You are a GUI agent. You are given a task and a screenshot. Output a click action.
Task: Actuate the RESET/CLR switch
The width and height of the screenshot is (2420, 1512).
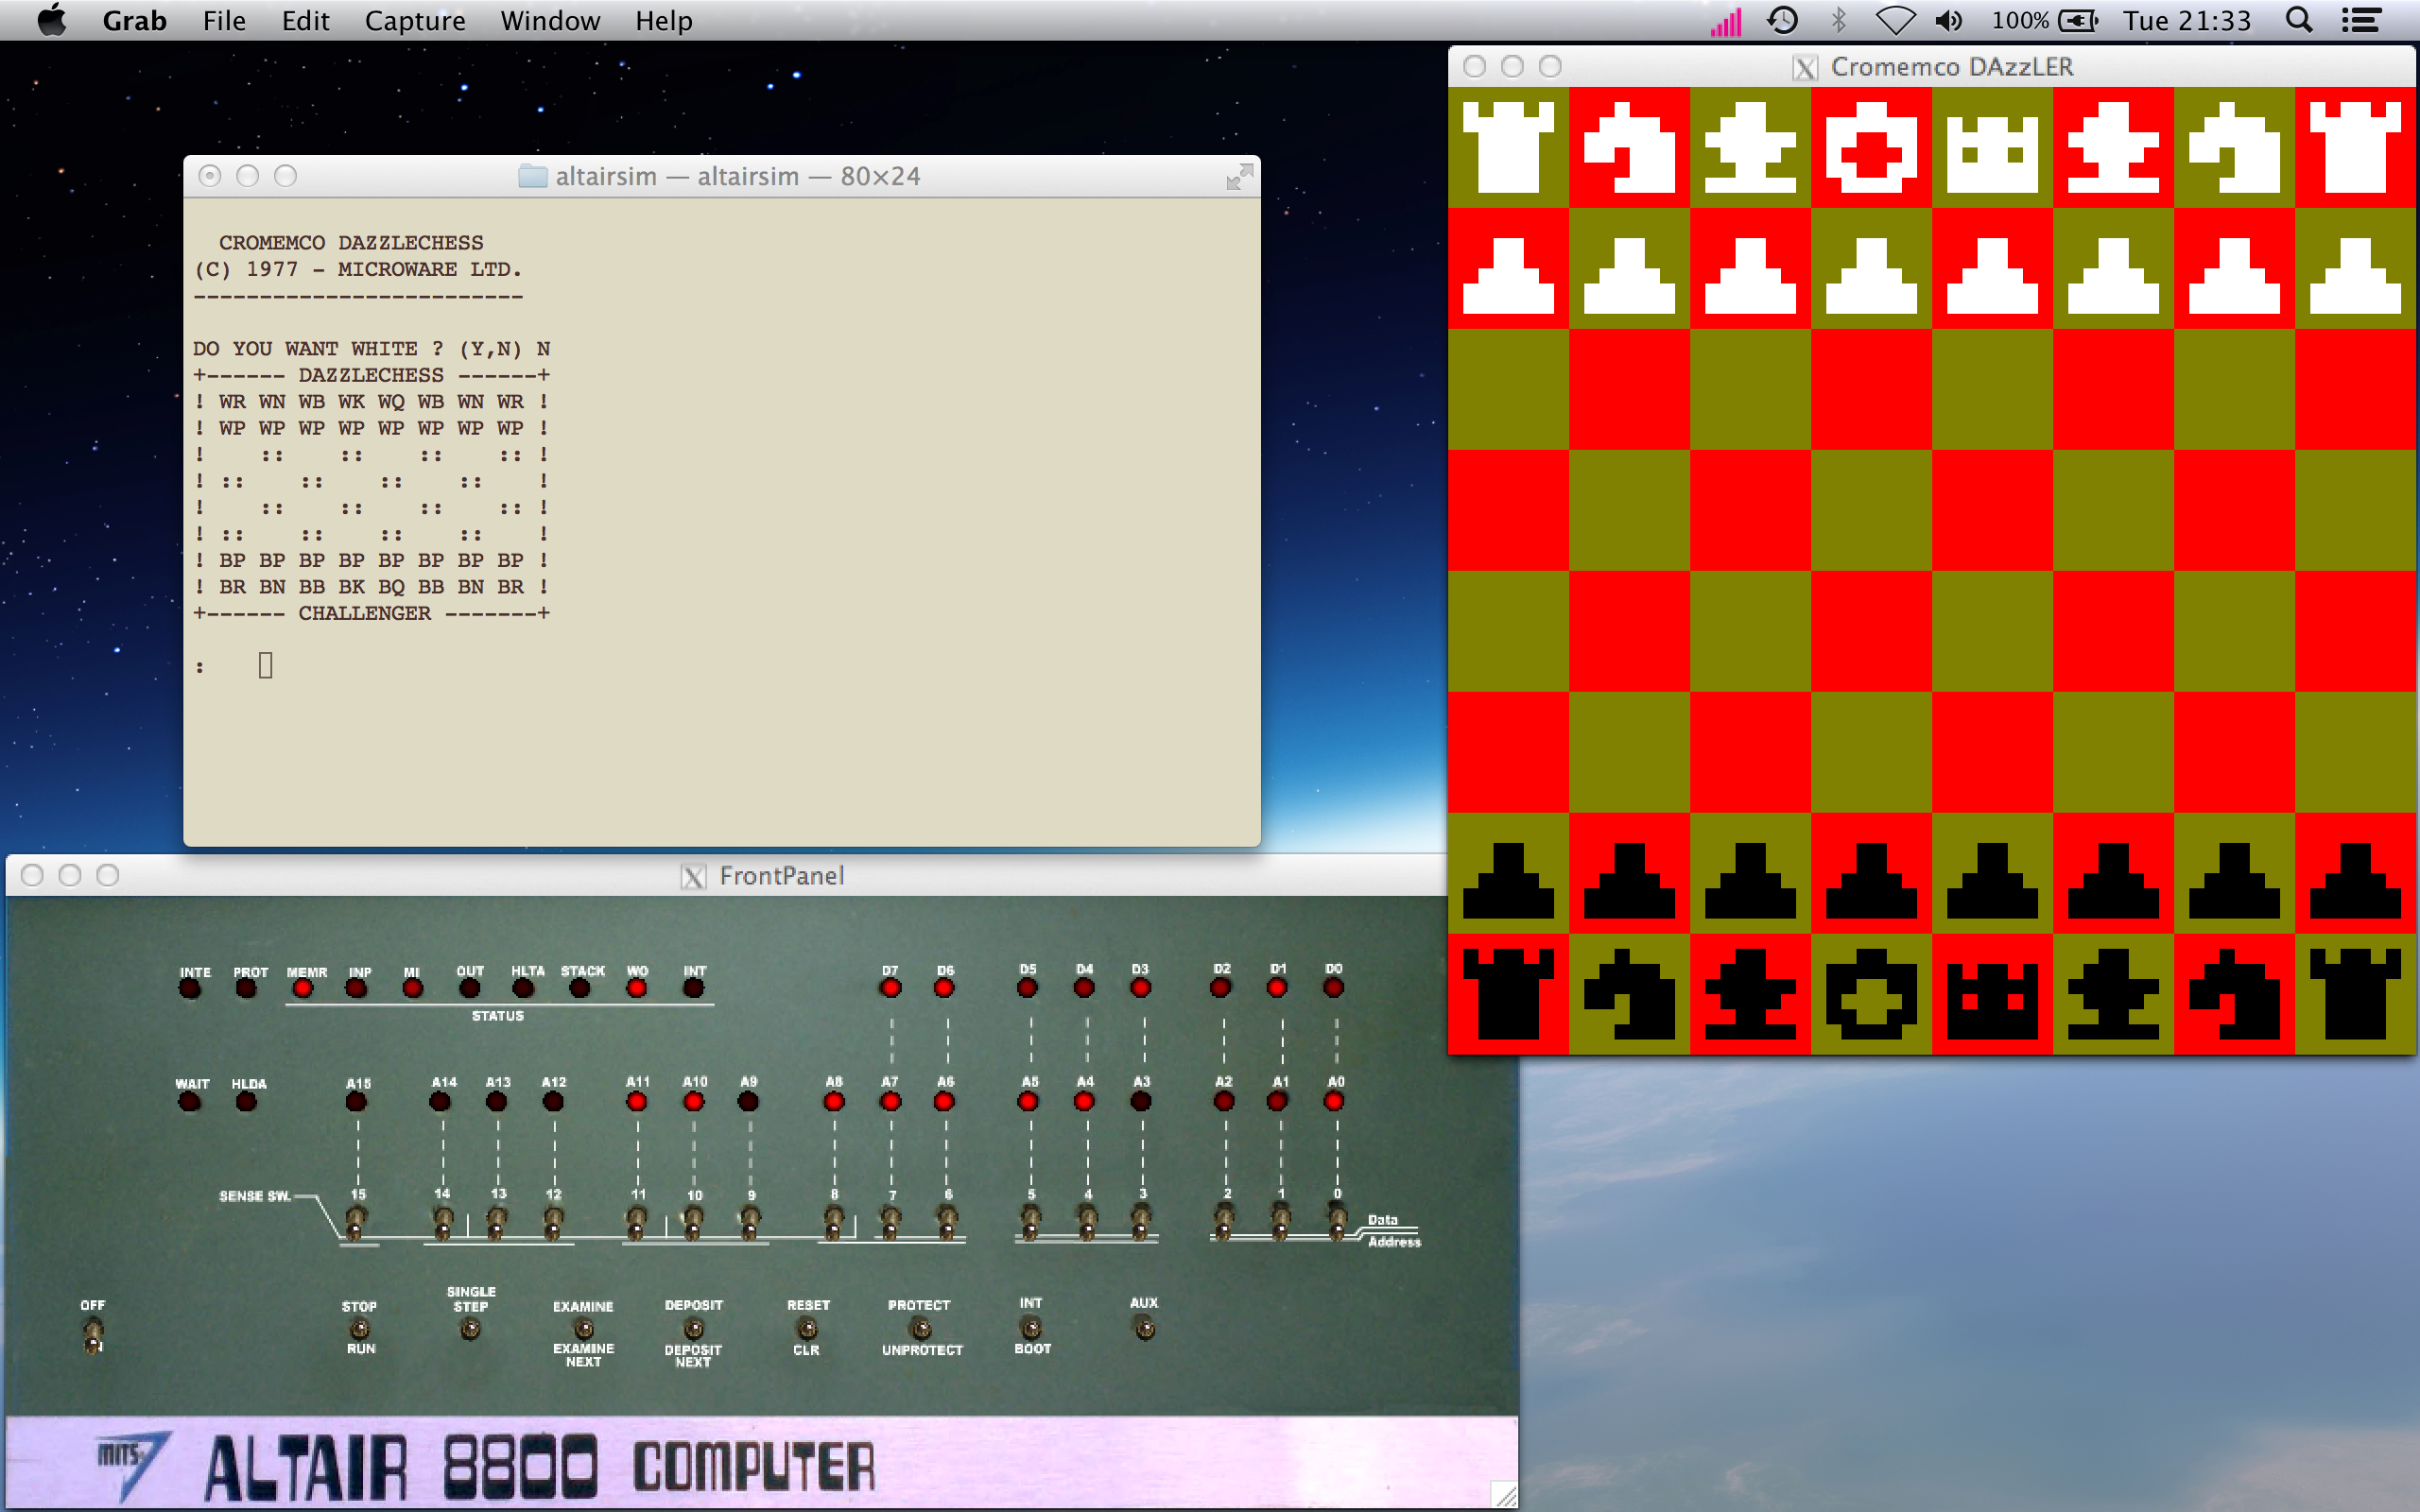click(807, 1331)
